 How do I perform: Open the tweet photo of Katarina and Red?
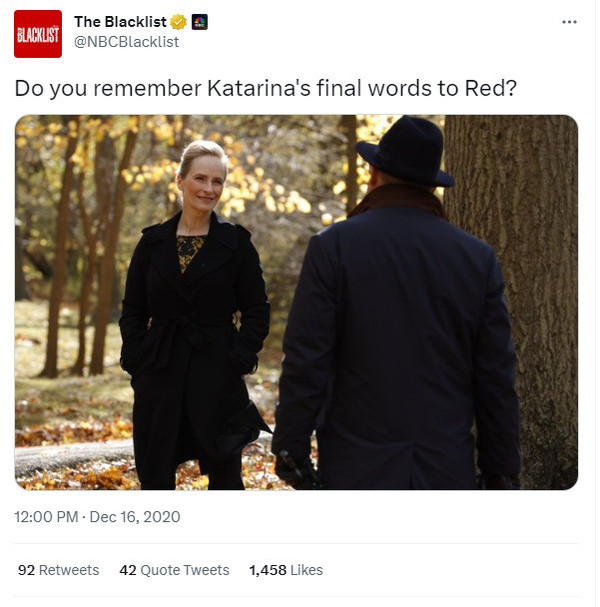coord(296,302)
